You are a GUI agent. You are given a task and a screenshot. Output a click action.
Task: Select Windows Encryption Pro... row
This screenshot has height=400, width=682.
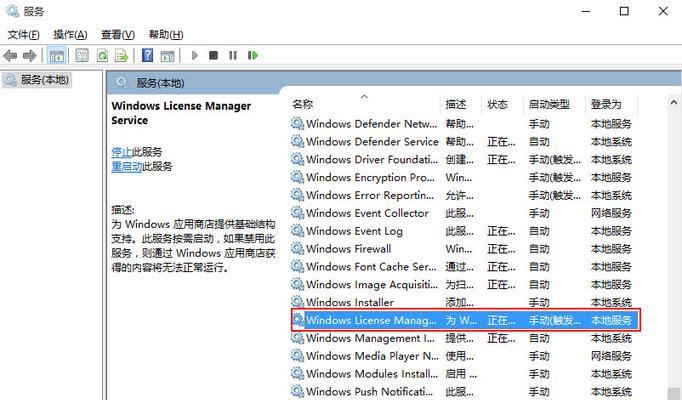463,177
